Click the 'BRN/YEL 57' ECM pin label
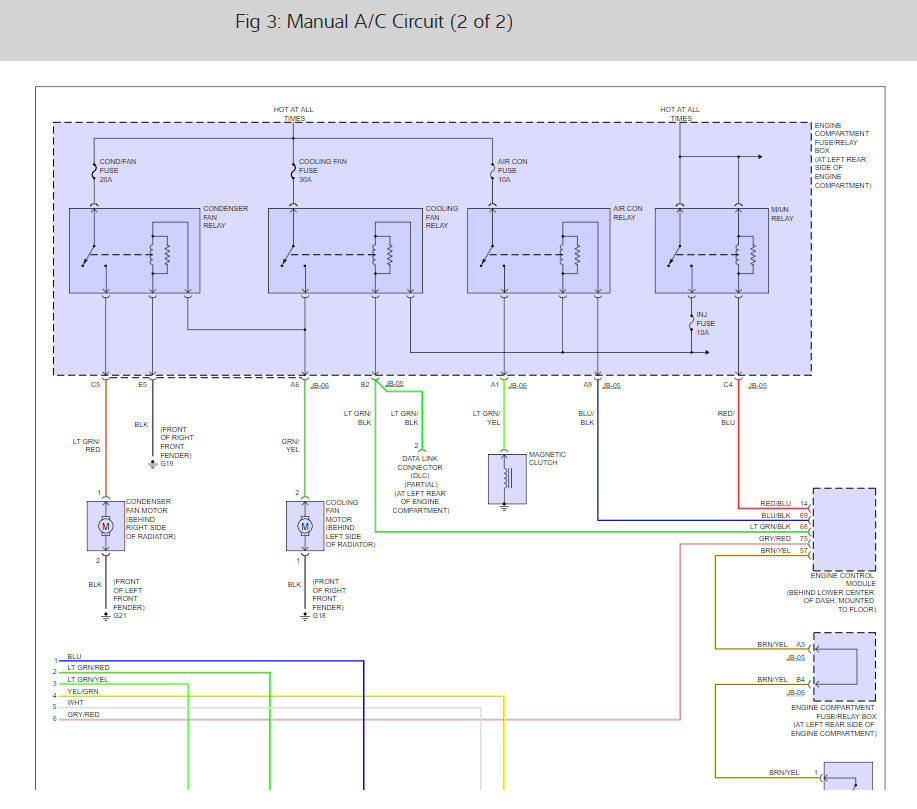 pyautogui.click(x=784, y=551)
